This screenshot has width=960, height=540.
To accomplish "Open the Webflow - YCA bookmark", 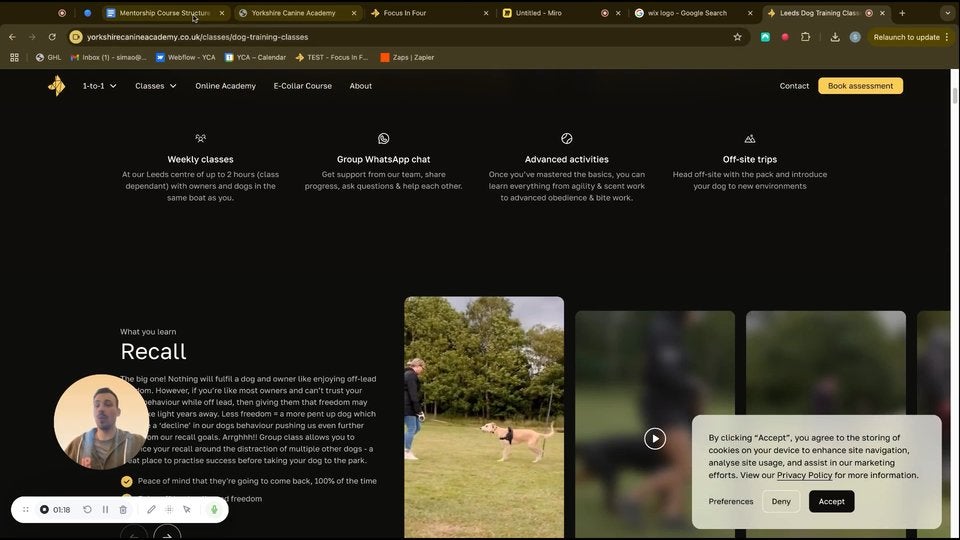I will [186, 57].
